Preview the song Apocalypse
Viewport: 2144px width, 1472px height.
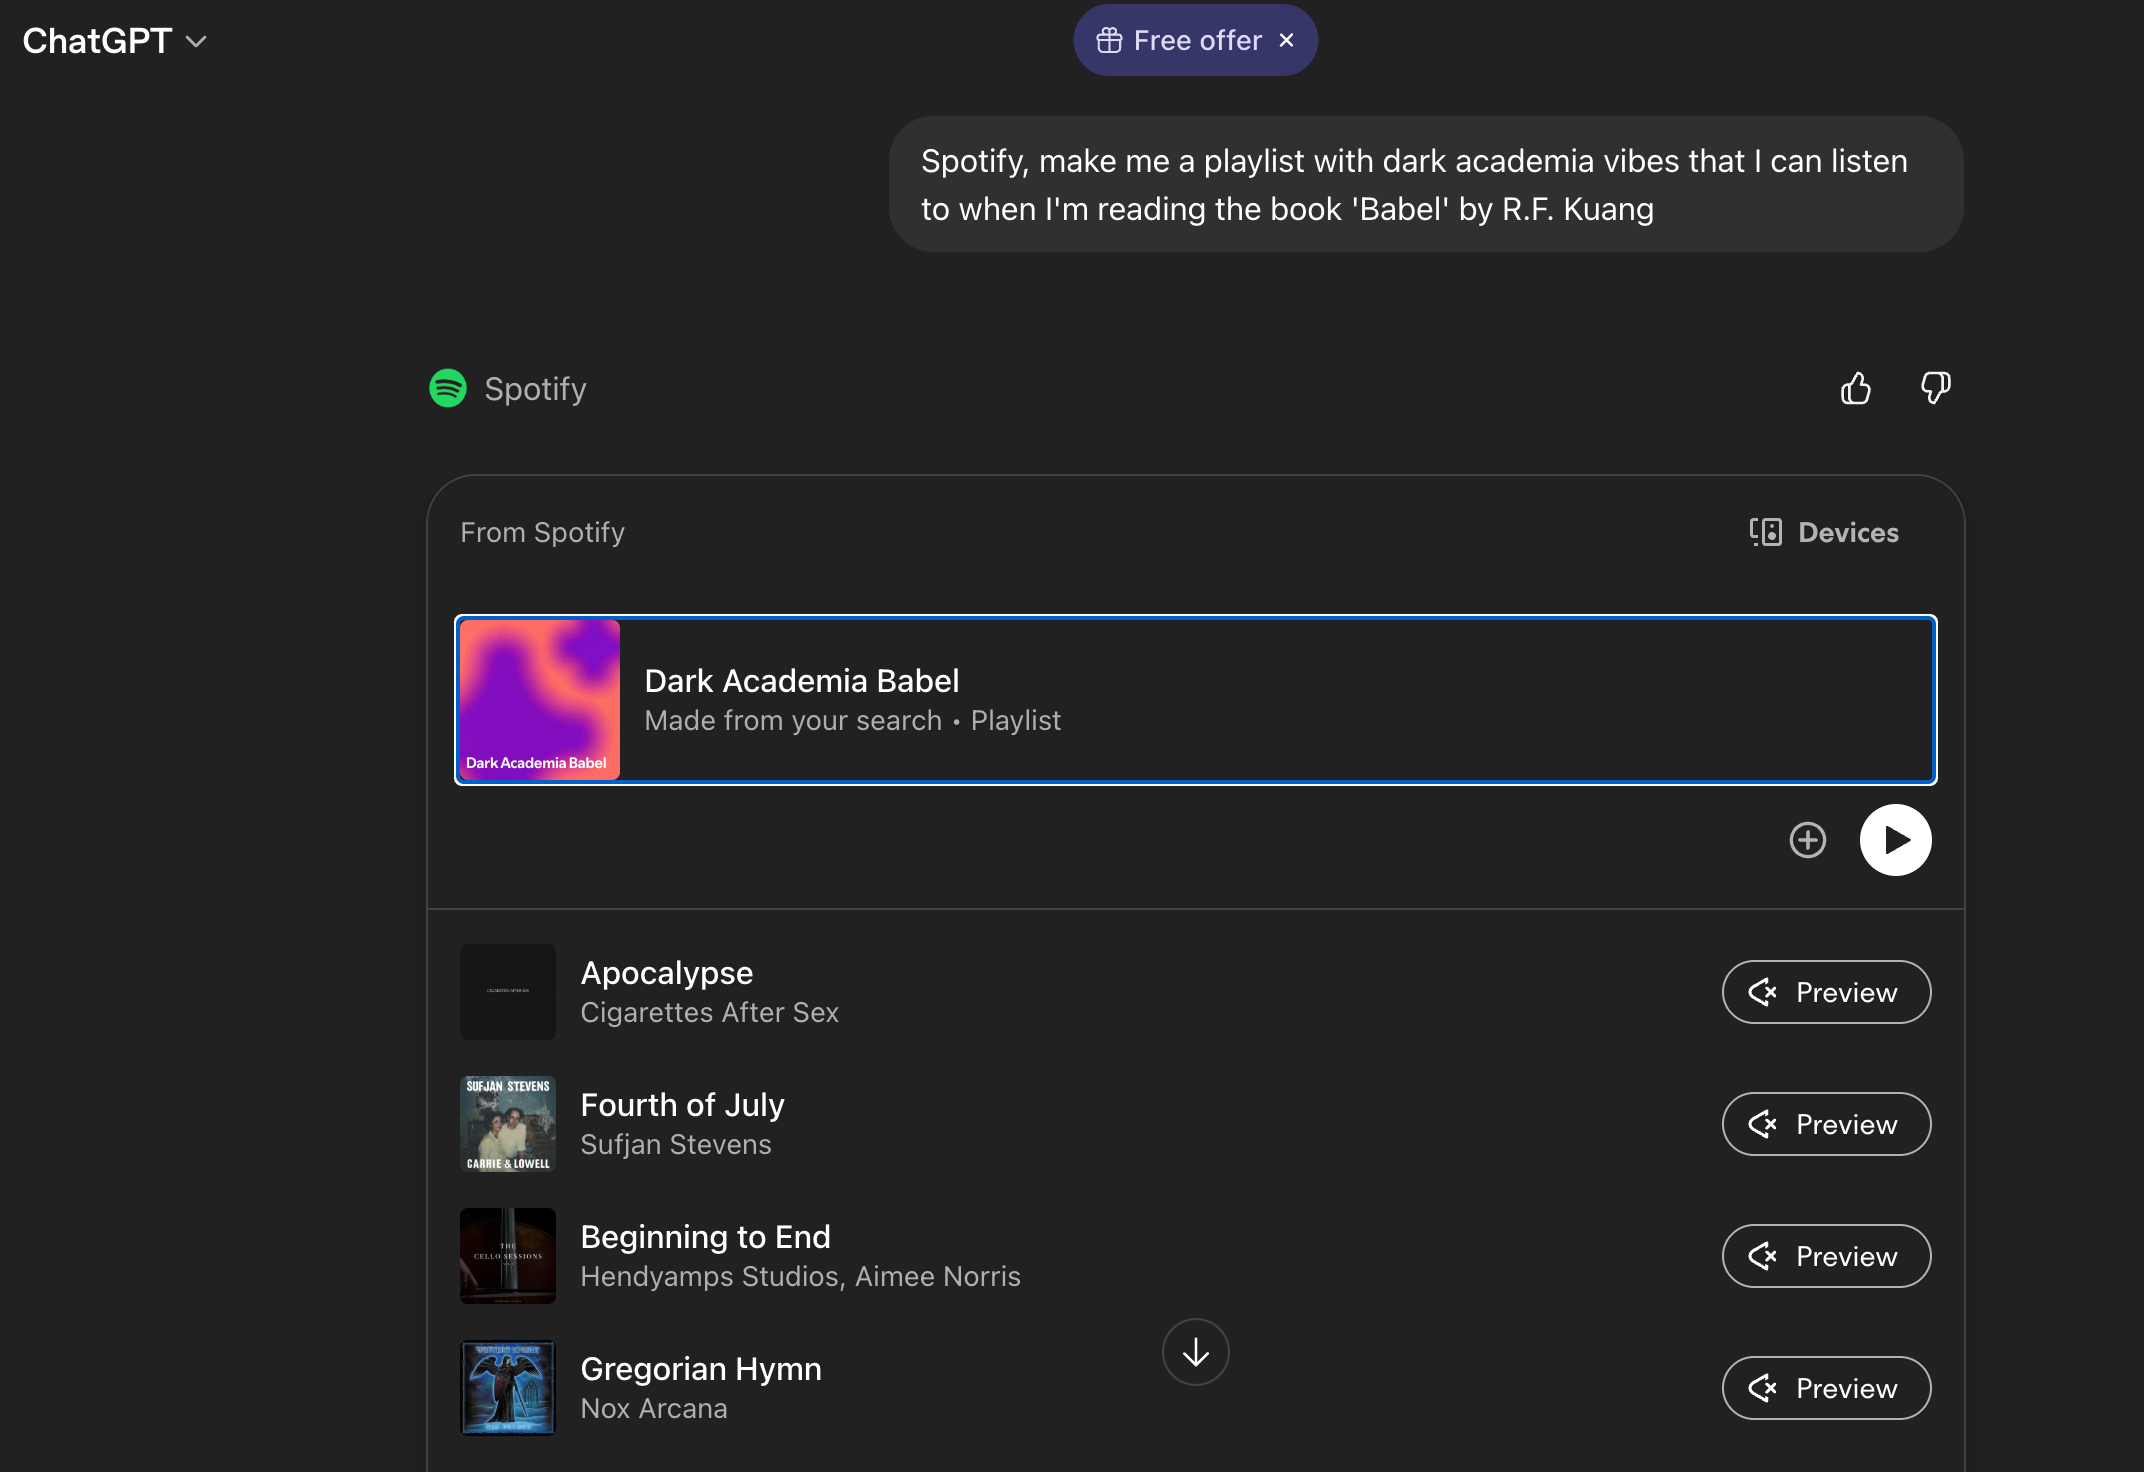[1826, 992]
